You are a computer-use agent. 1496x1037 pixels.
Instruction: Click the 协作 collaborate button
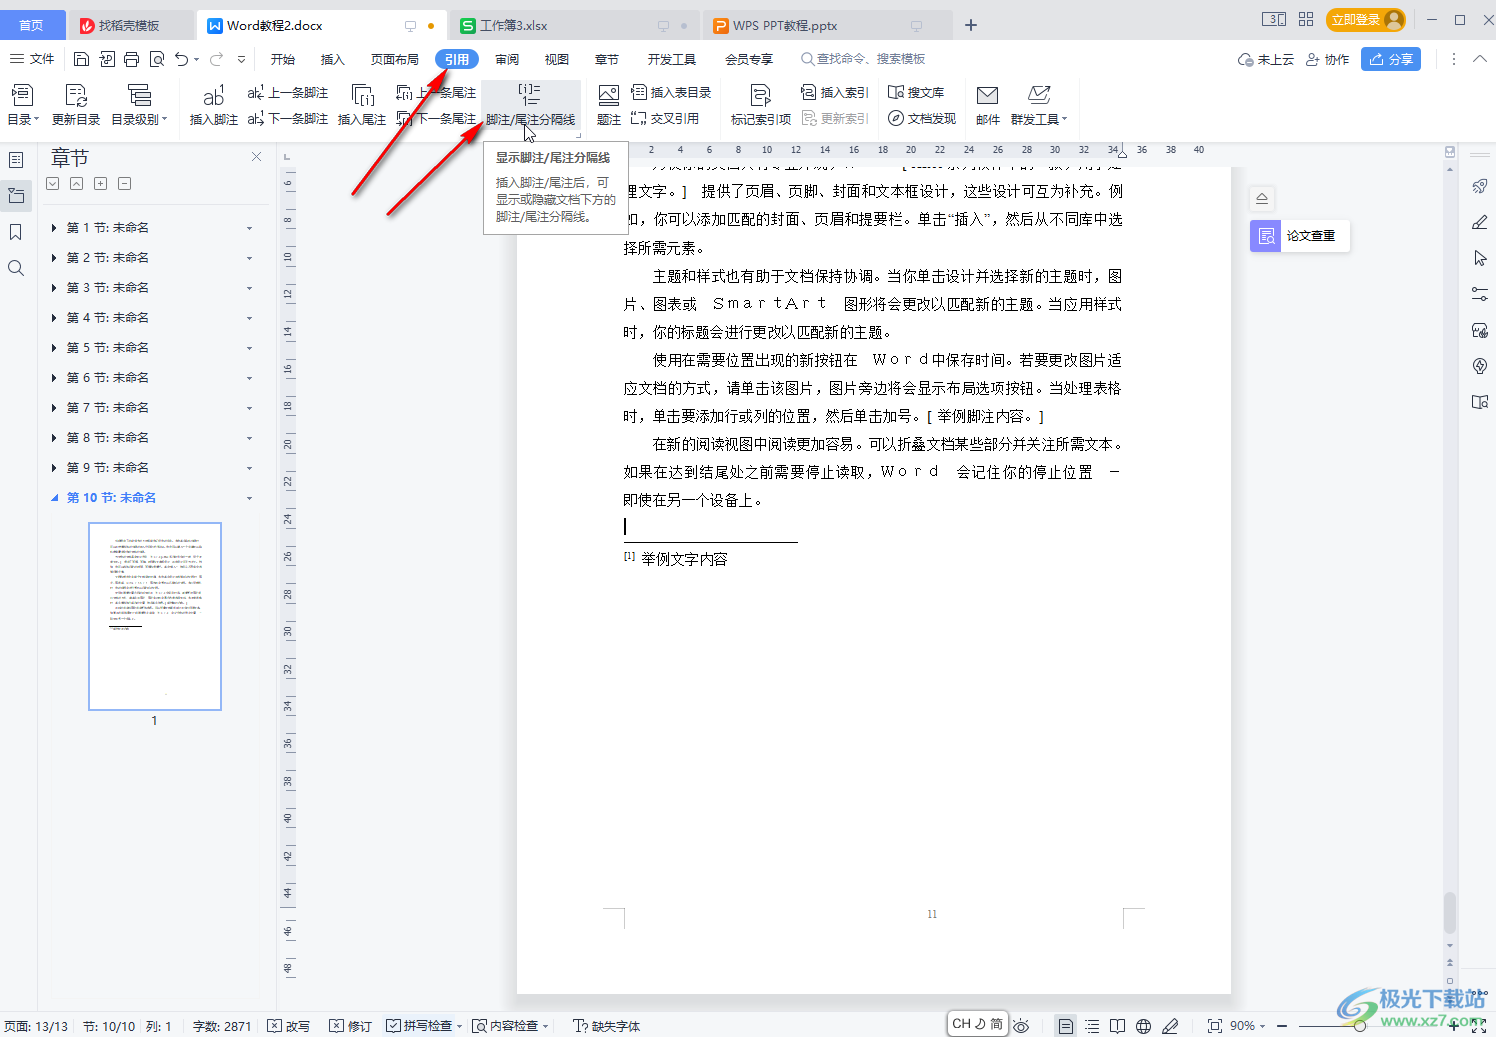tap(1327, 59)
